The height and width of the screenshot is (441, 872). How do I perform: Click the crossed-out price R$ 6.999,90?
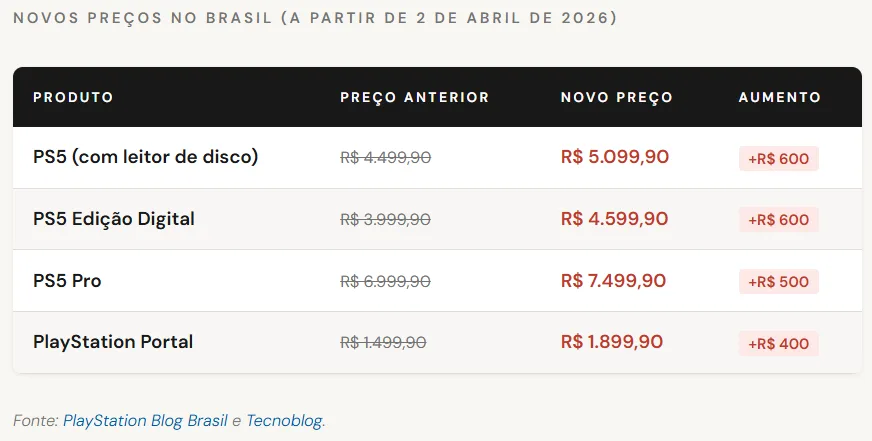click(385, 282)
